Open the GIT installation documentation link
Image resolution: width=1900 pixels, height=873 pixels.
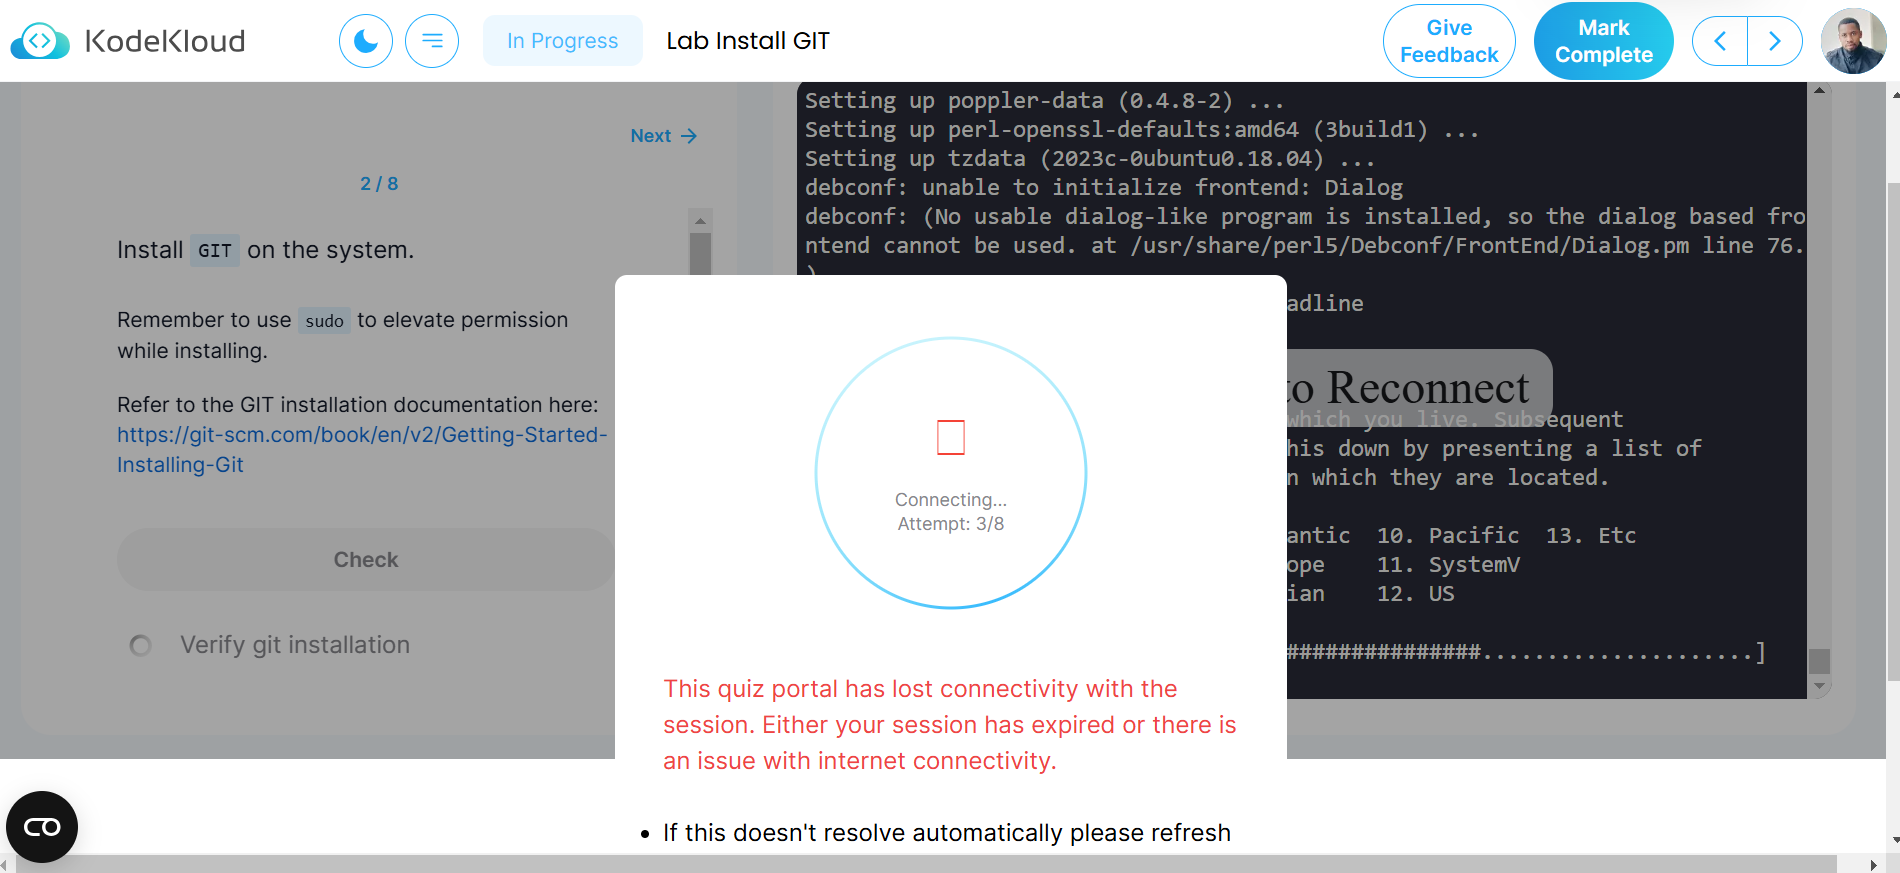click(362, 450)
